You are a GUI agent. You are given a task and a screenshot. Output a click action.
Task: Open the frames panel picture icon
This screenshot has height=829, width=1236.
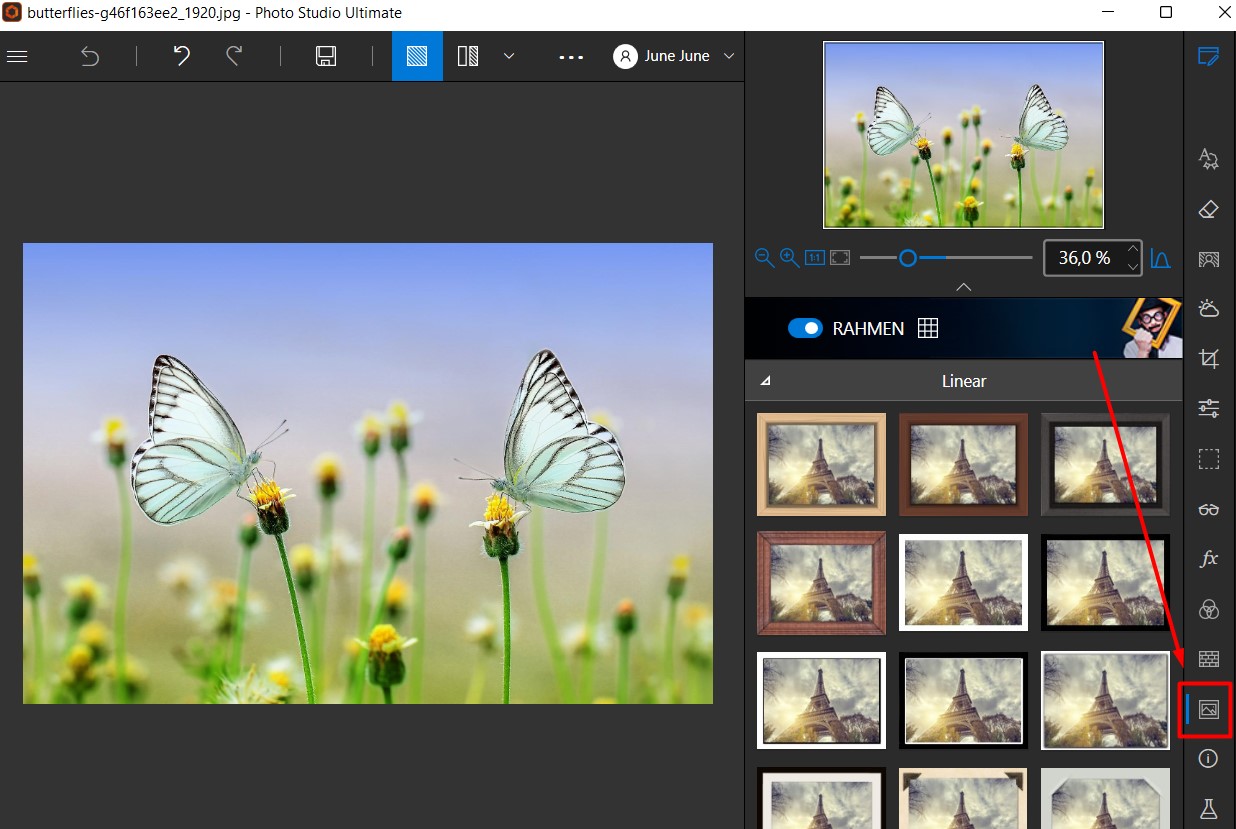pos(1209,709)
